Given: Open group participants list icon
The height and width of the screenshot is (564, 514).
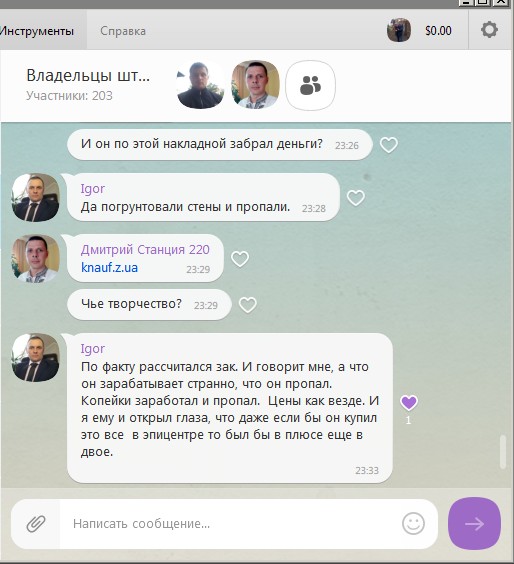Looking at the screenshot, I should coord(310,85).
